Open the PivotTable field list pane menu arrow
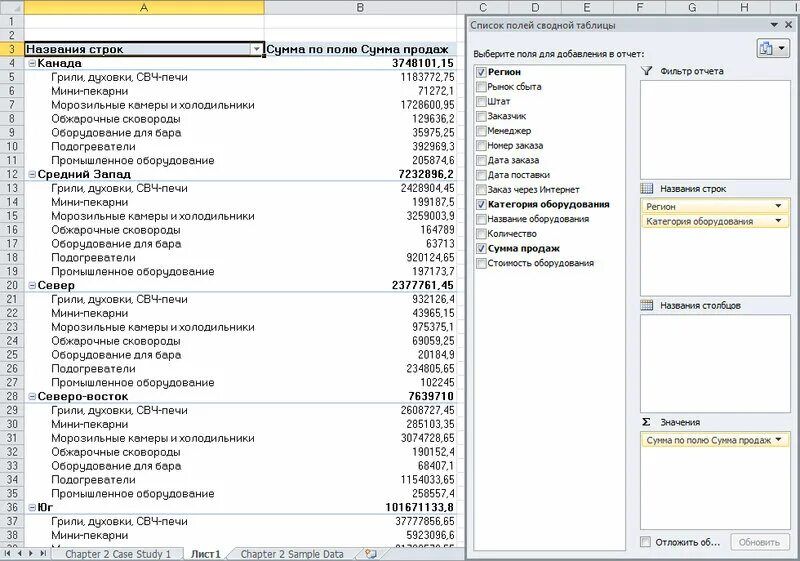This screenshot has height=561, width=800. [774, 24]
